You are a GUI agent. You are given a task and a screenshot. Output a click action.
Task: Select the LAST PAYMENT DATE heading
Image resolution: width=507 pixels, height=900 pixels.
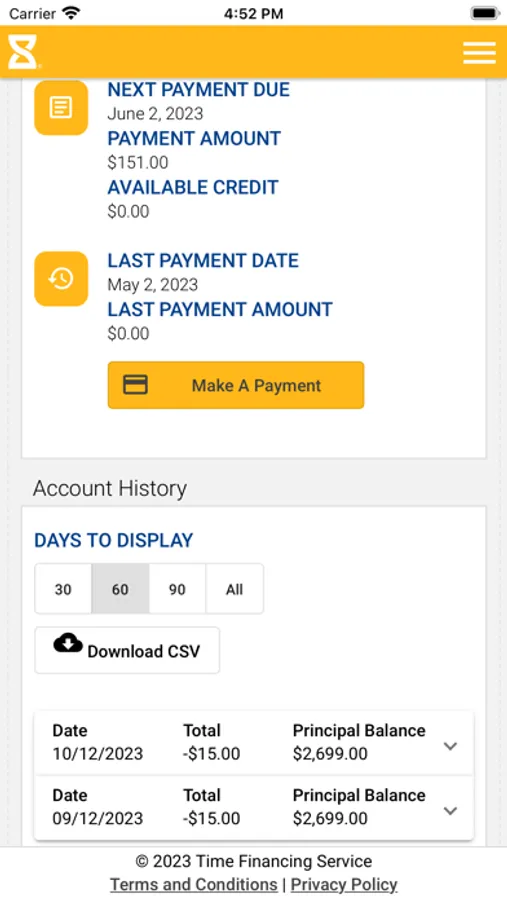[203, 261]
